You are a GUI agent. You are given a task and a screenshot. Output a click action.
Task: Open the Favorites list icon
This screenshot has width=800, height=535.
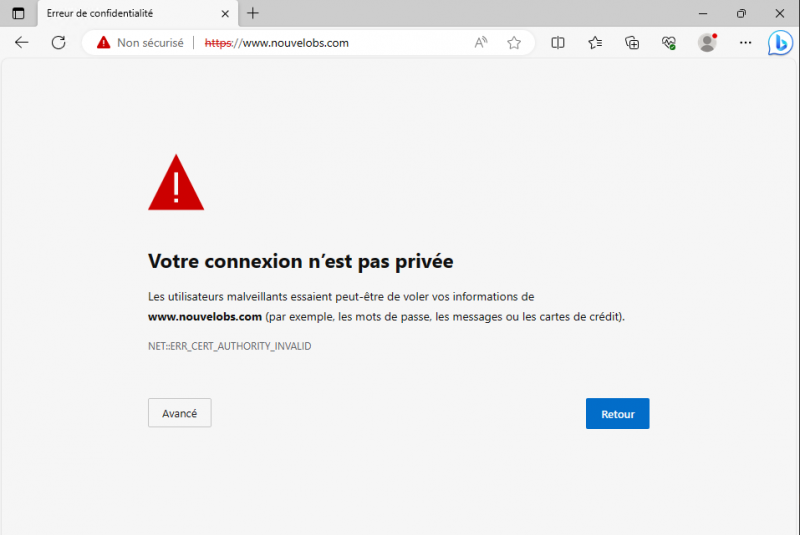pyautogui.click(x=595, y=43)
